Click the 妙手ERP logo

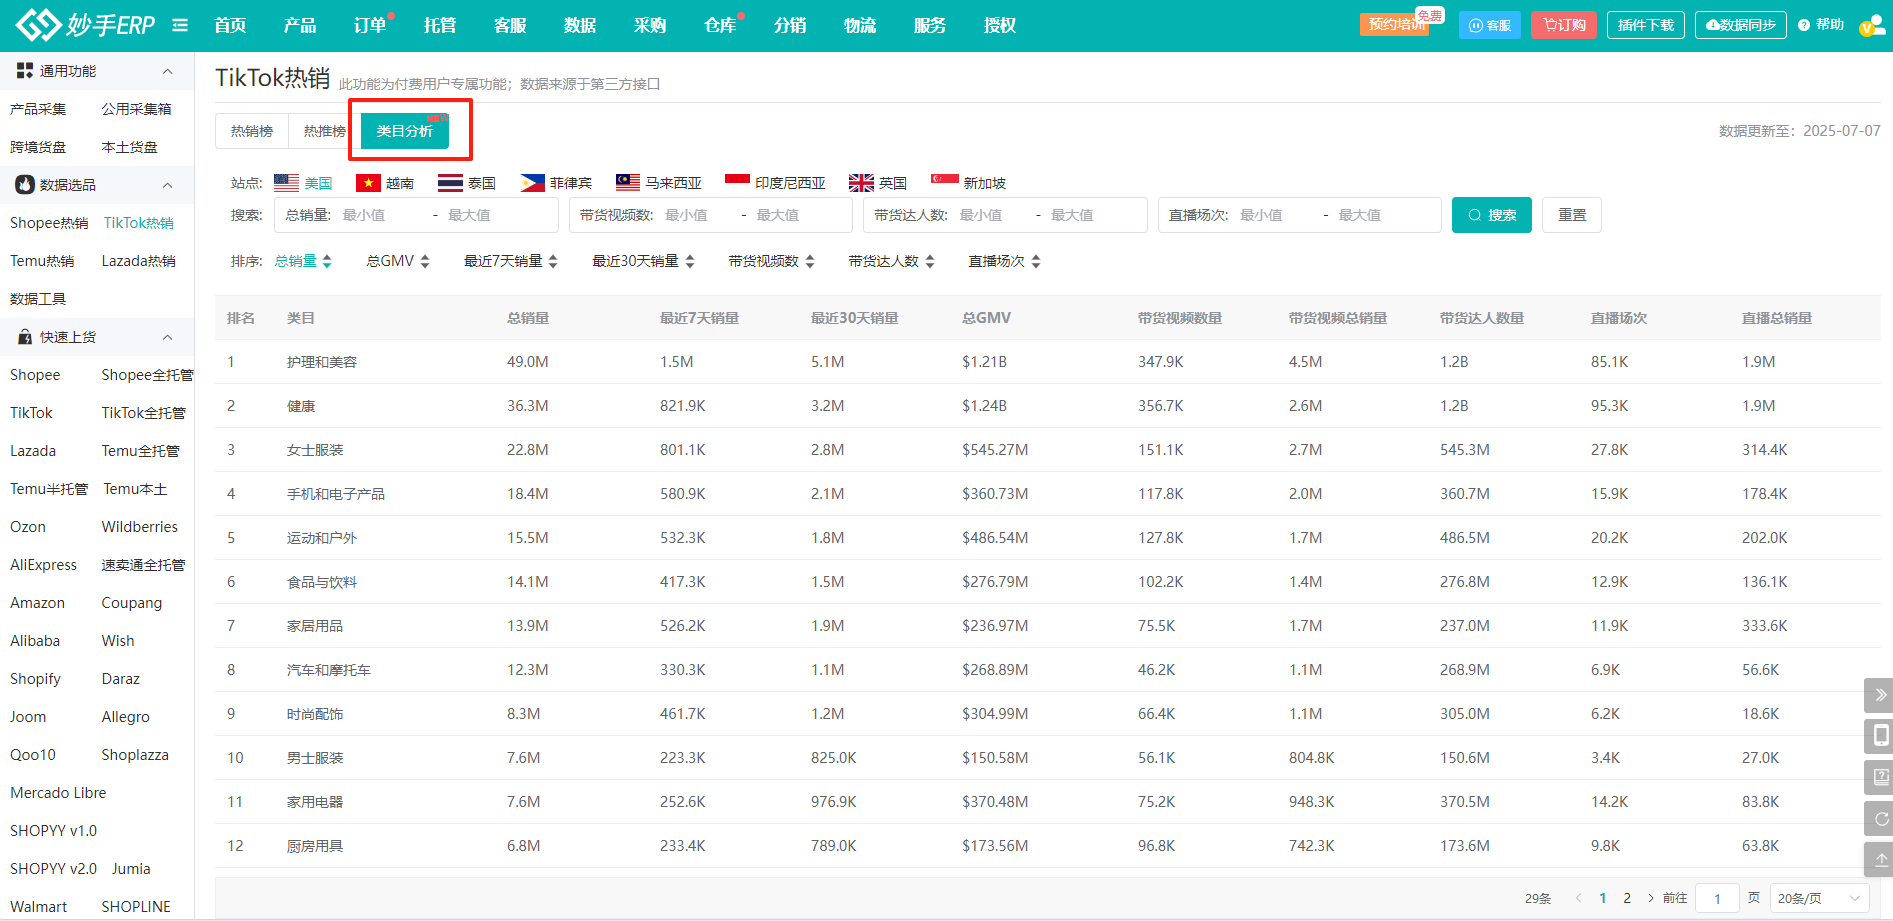(x=85, y=25)
